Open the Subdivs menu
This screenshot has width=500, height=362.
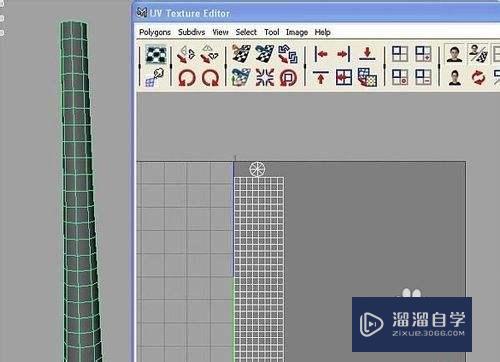(x=192, y=32)
